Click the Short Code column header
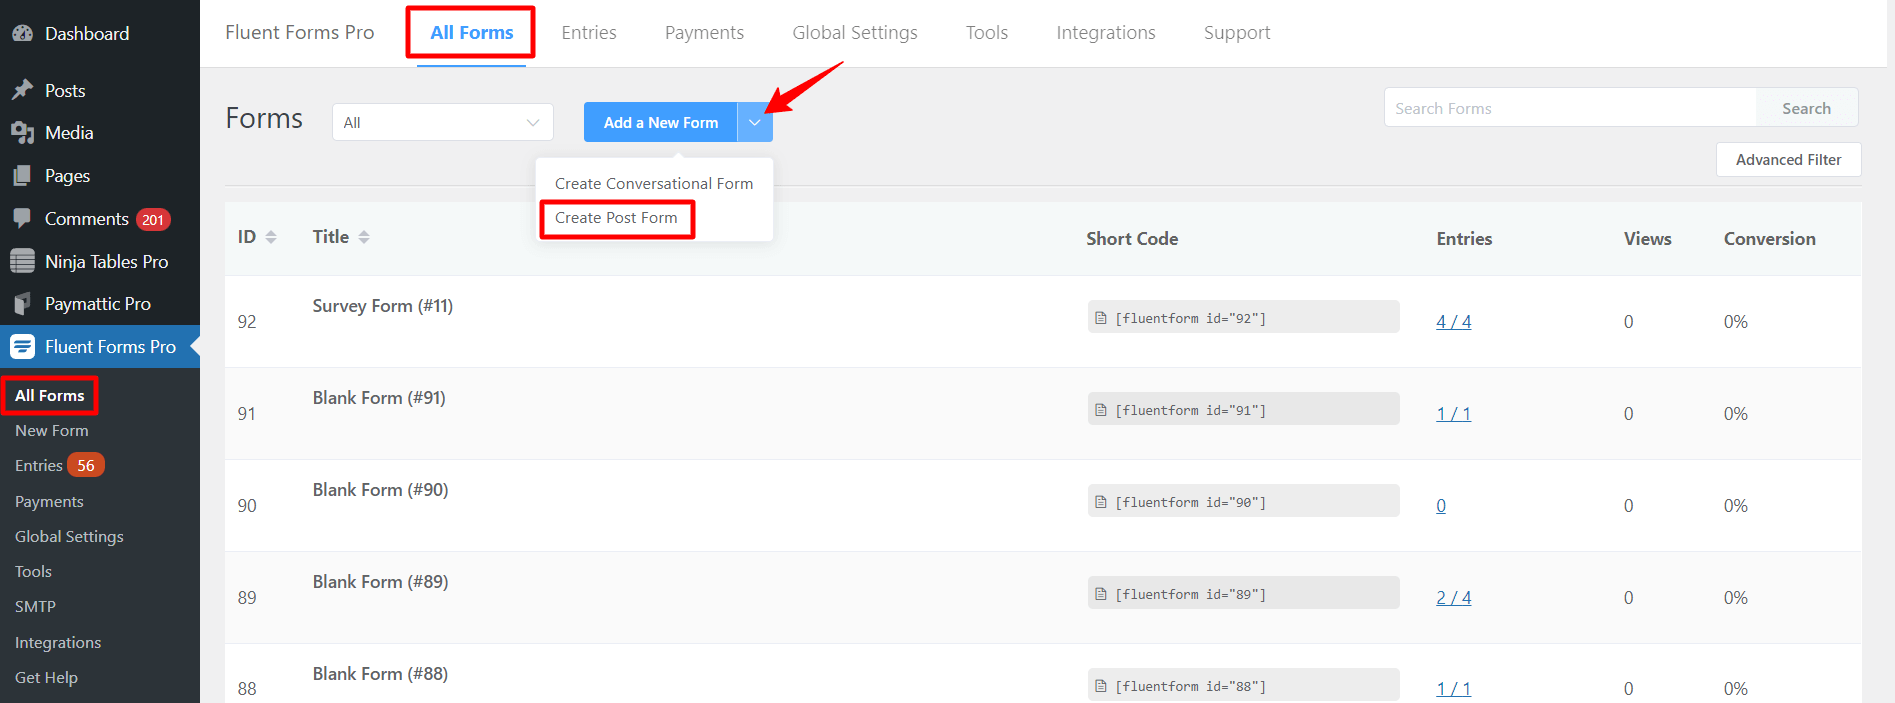Image resolution: width=1895 pixels, height=703 pixels. (x=1132, y=239)
